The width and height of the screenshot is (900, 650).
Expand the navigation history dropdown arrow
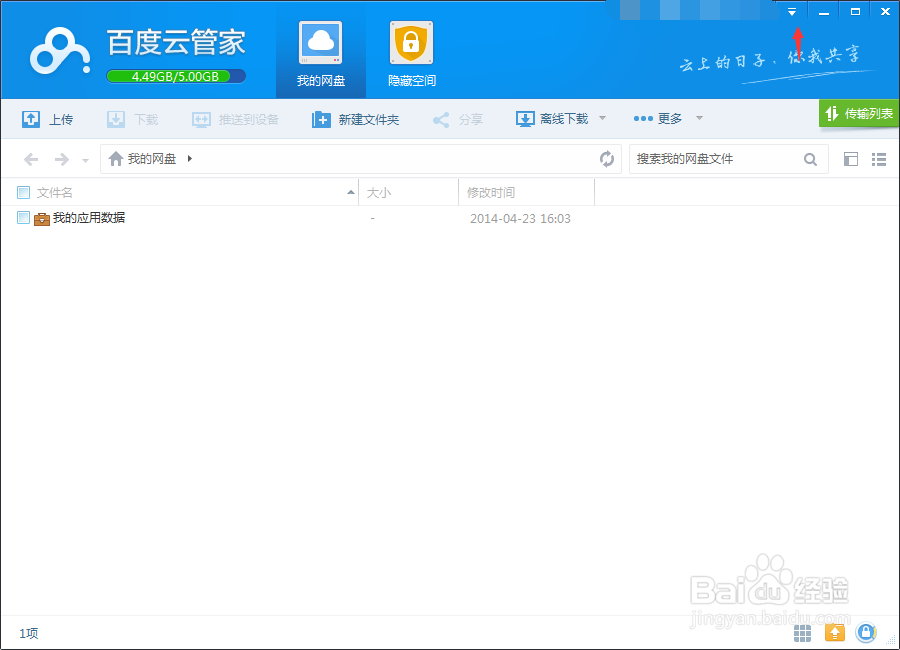pos(85,158)
